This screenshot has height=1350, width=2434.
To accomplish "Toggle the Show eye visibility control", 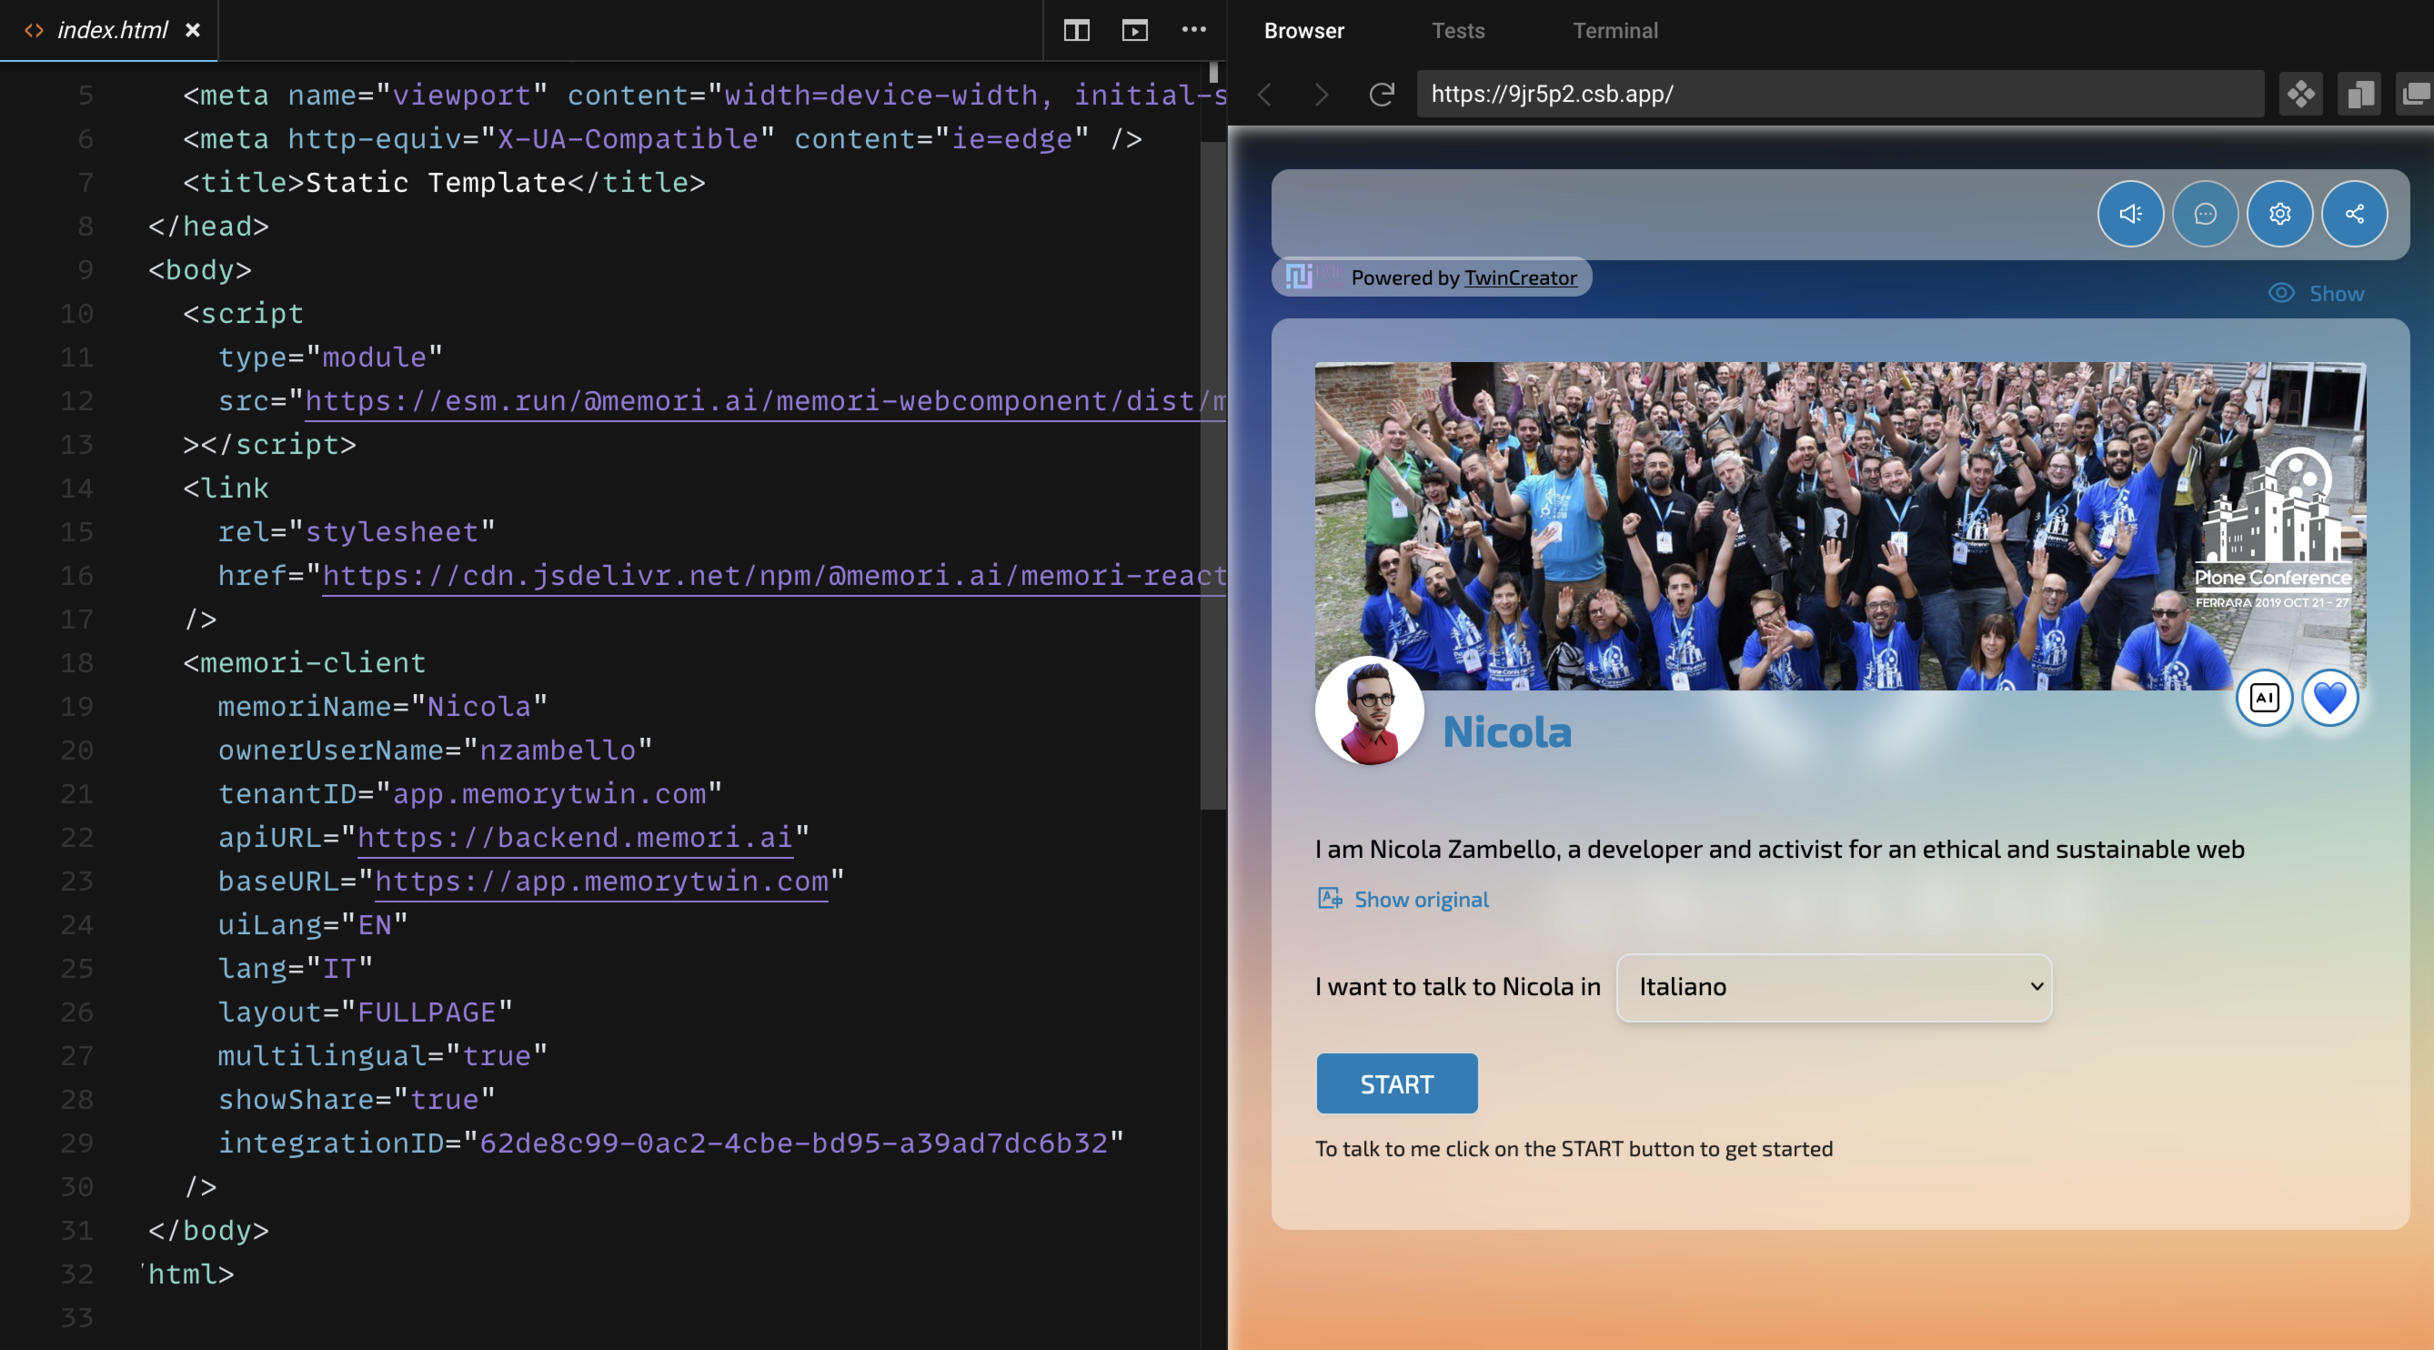I will tap(2316, 293).
